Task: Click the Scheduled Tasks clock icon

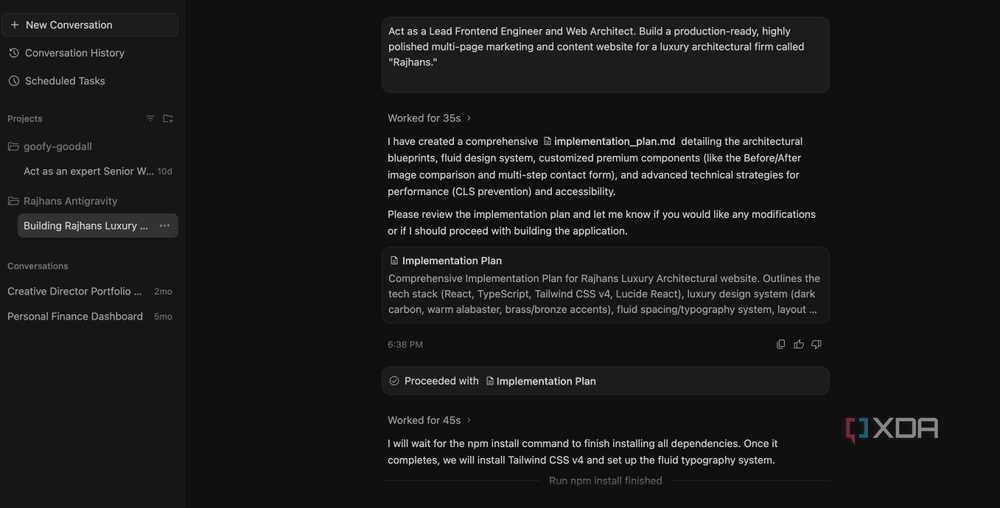Action: 14,81
